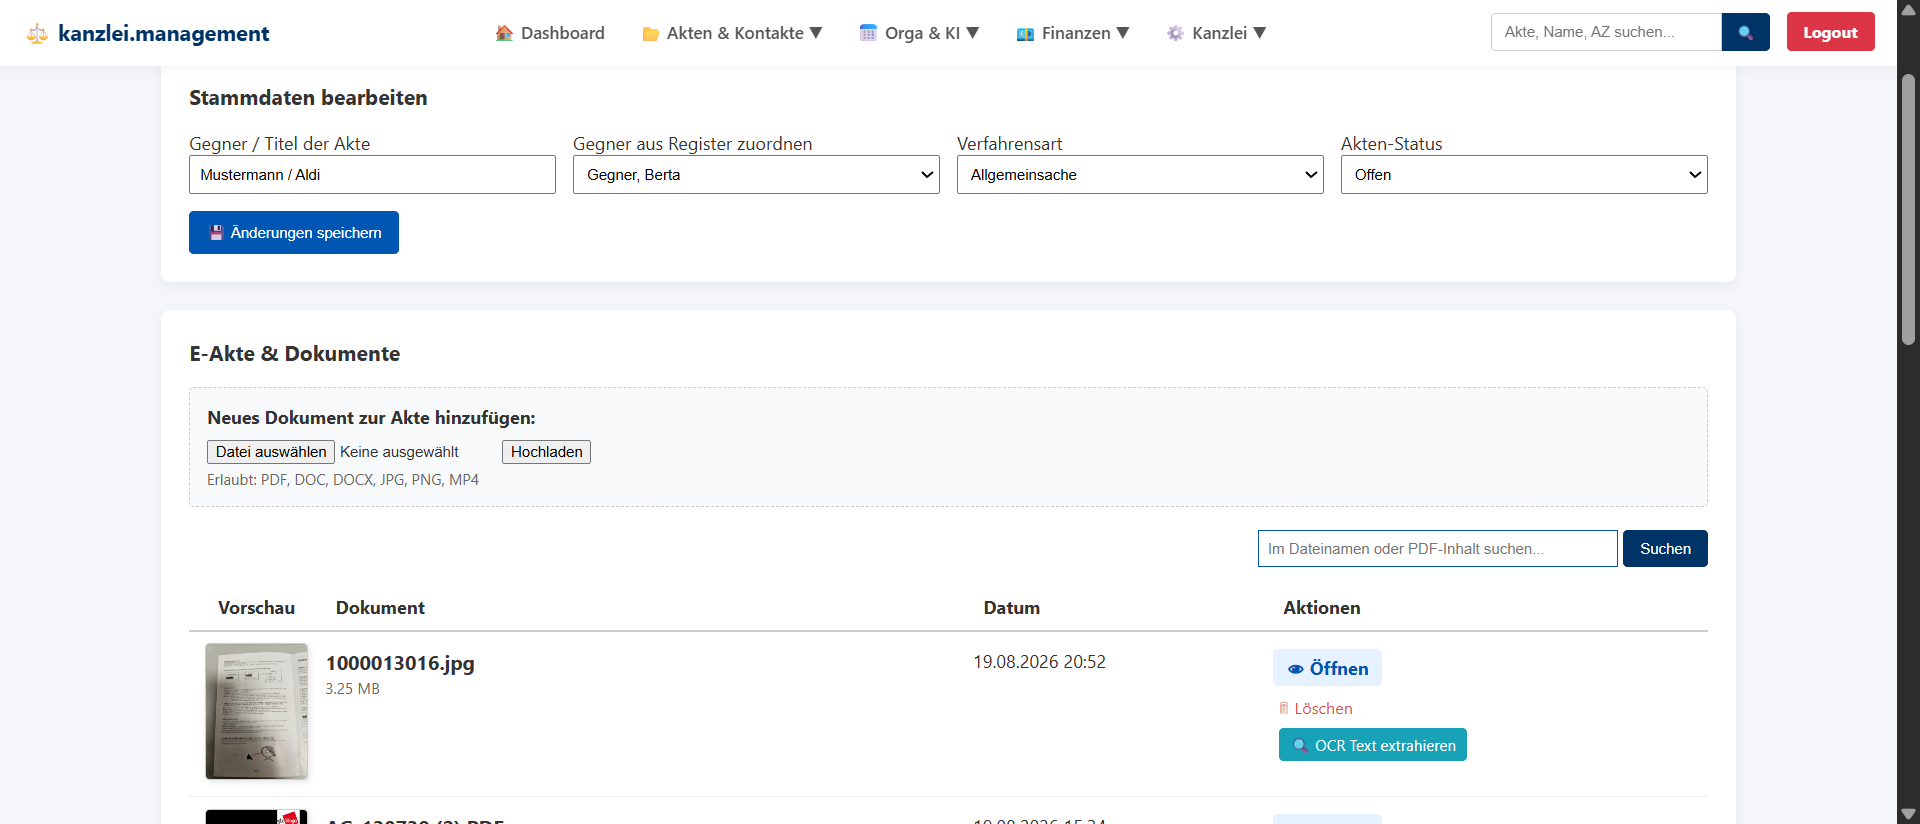The image size is (1920, 824).
Task: Click the magnifier search button in header
Action: (1746, 32)
